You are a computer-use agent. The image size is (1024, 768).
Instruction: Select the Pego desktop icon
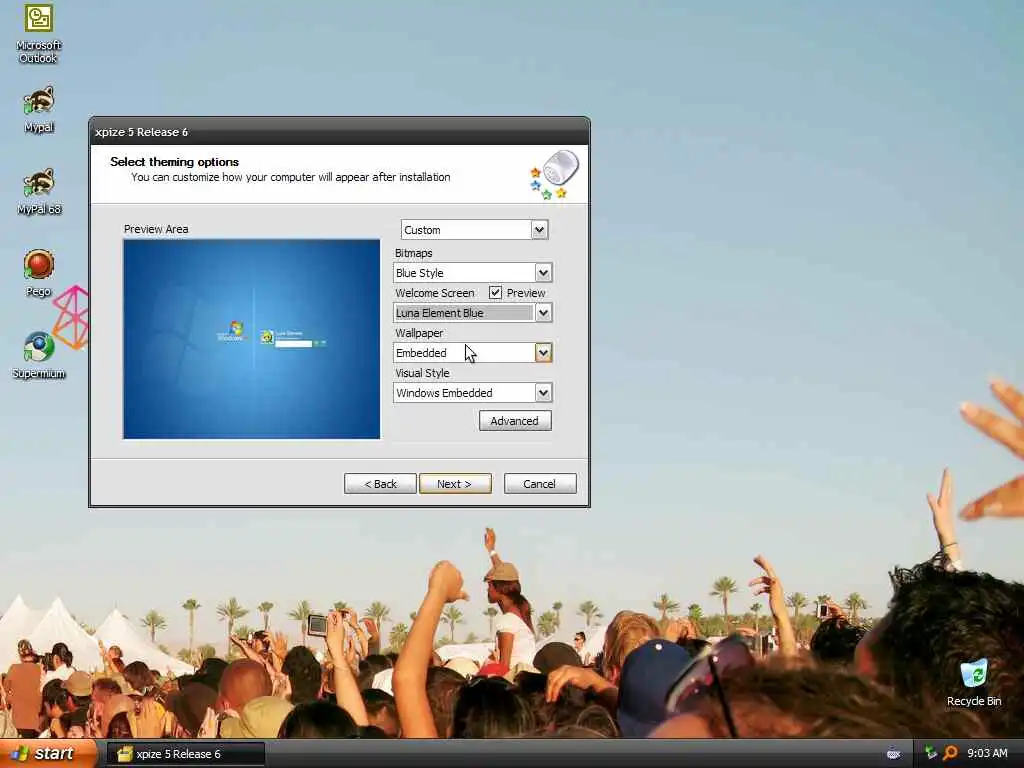[39, 273]
